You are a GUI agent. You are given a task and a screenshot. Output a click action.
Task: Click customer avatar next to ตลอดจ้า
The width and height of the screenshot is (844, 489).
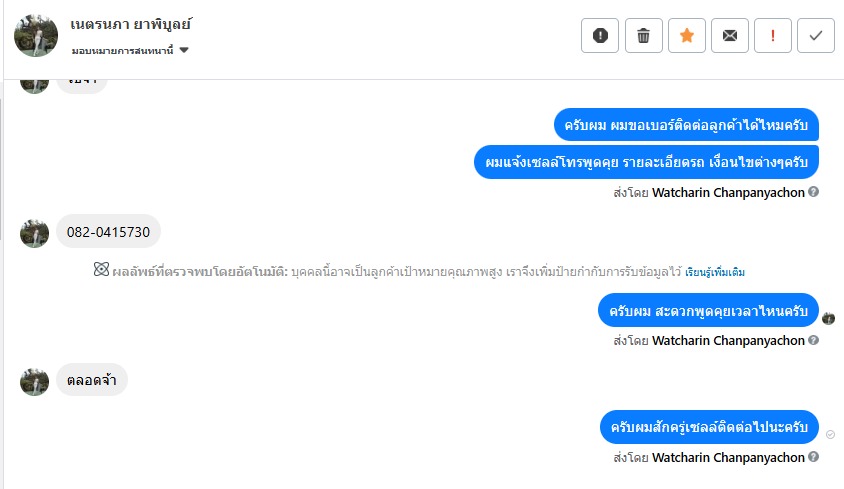tap(35, 380)
